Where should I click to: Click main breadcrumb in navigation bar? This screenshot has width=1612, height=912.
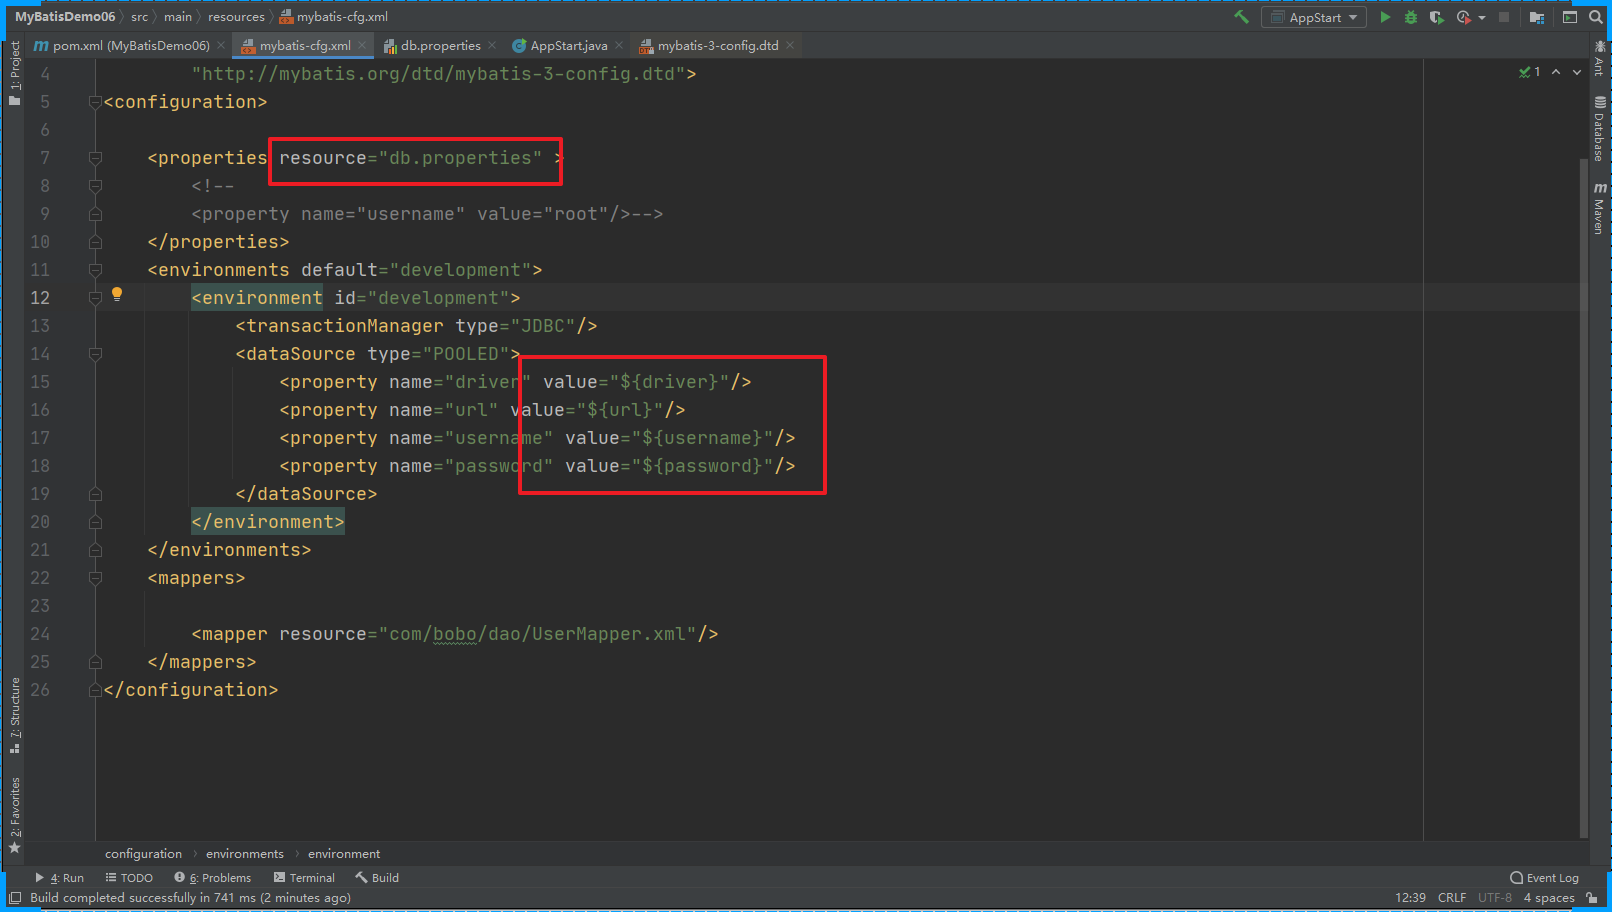178,17
